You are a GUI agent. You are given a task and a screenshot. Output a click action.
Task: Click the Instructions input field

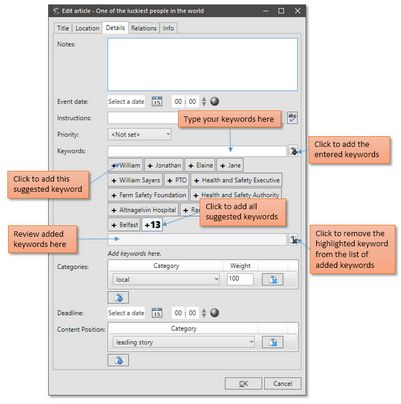coord(197,118)
